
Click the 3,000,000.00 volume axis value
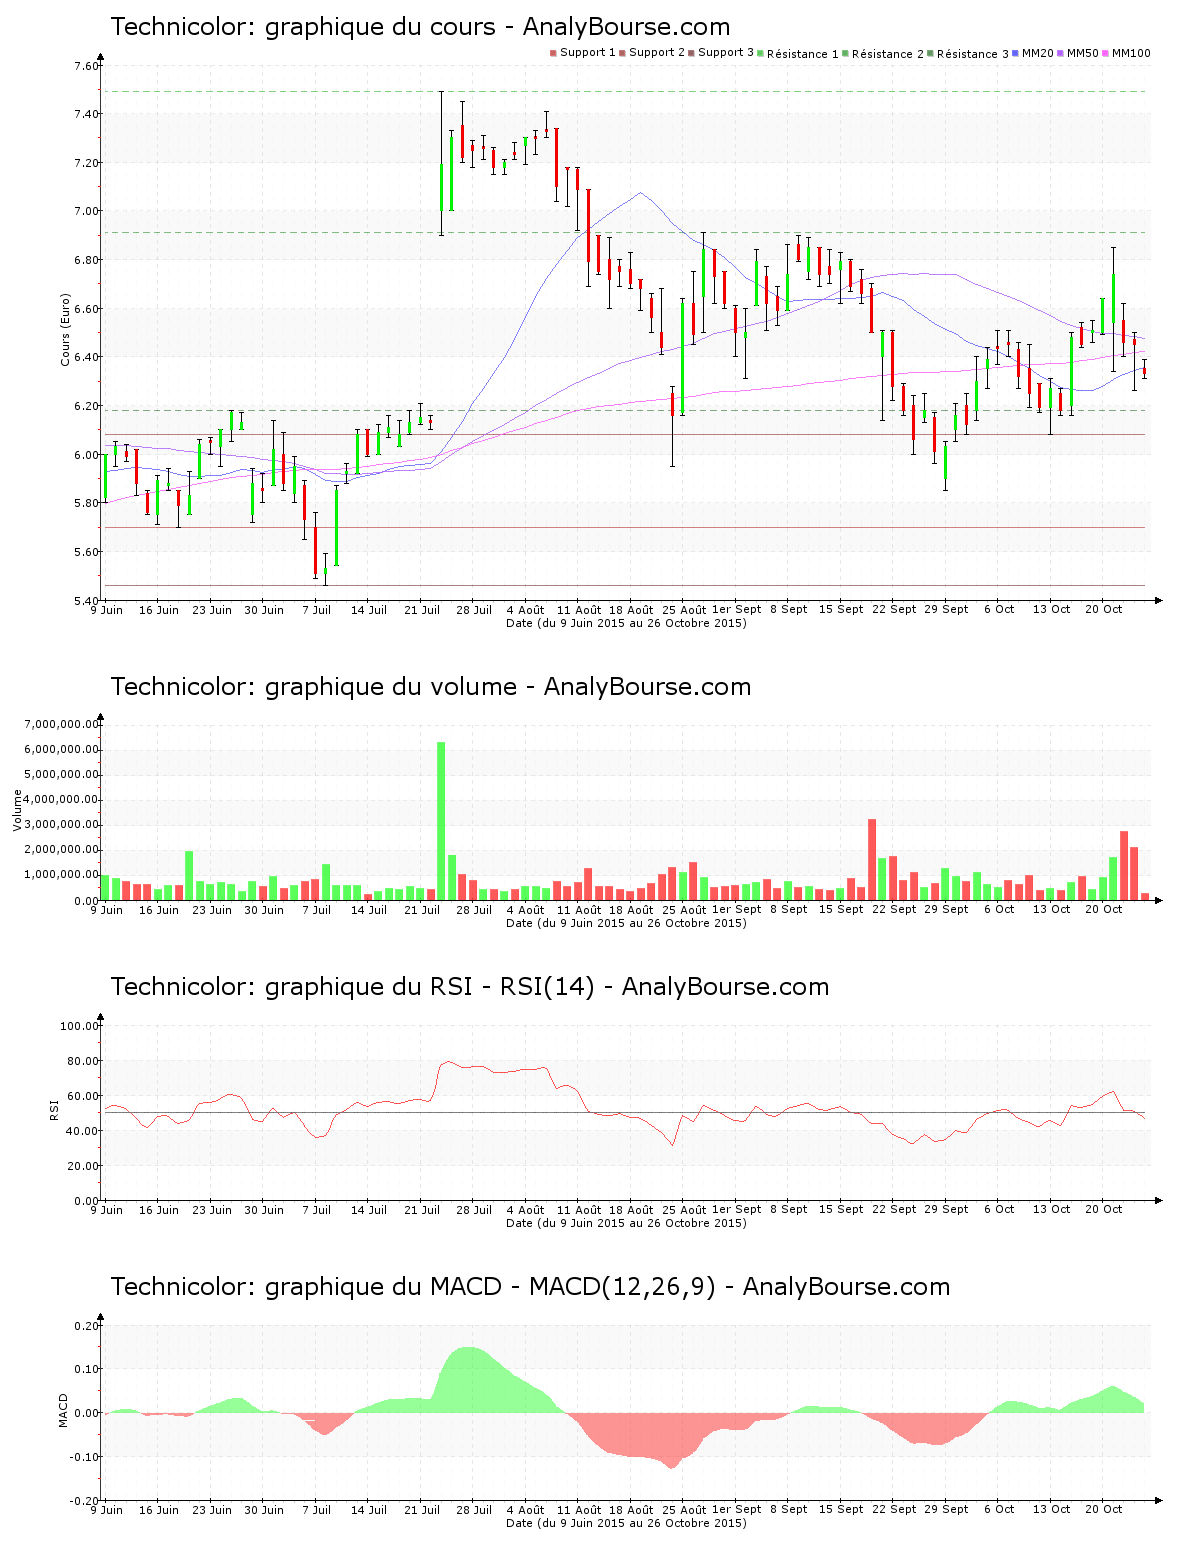(64, 825)
